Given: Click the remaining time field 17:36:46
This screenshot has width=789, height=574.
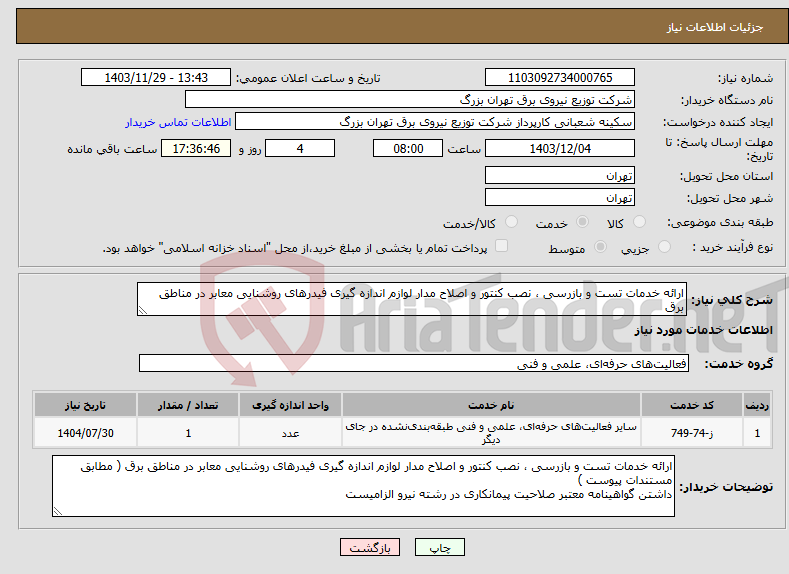Looking at the screenshot, I should pos(196,148).
